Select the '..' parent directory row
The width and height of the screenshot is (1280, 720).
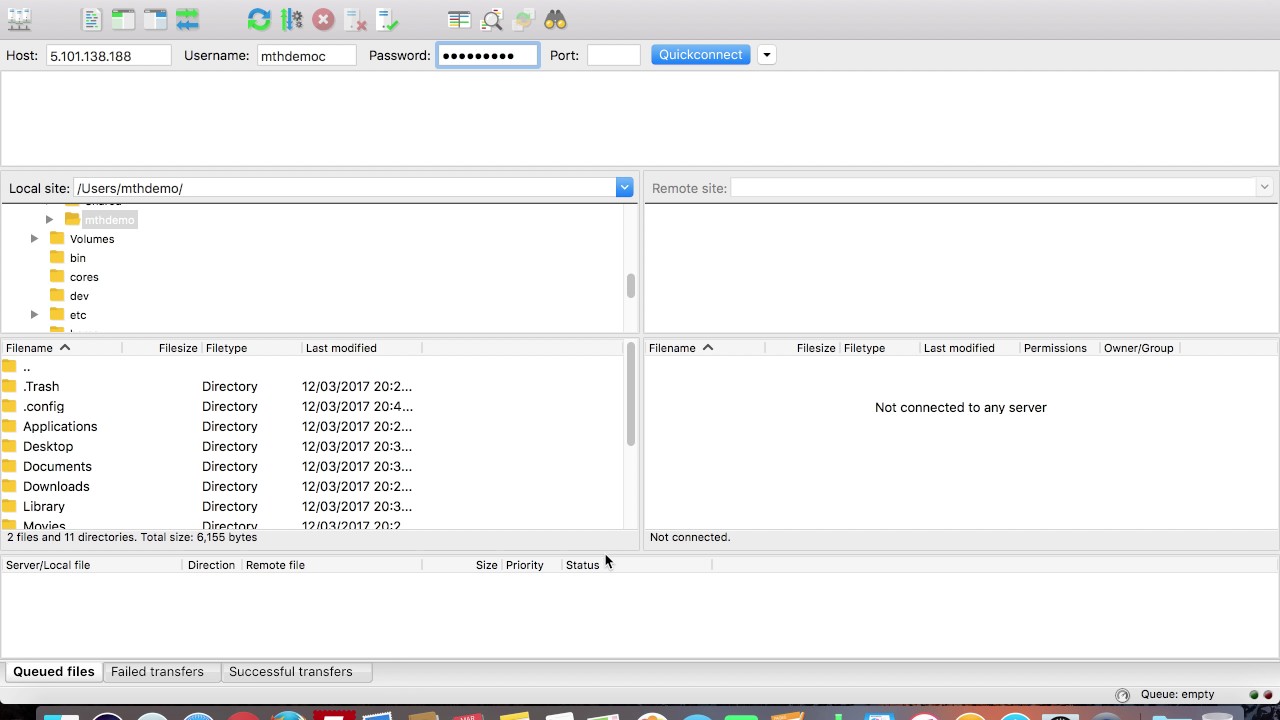tap(313, 367)
